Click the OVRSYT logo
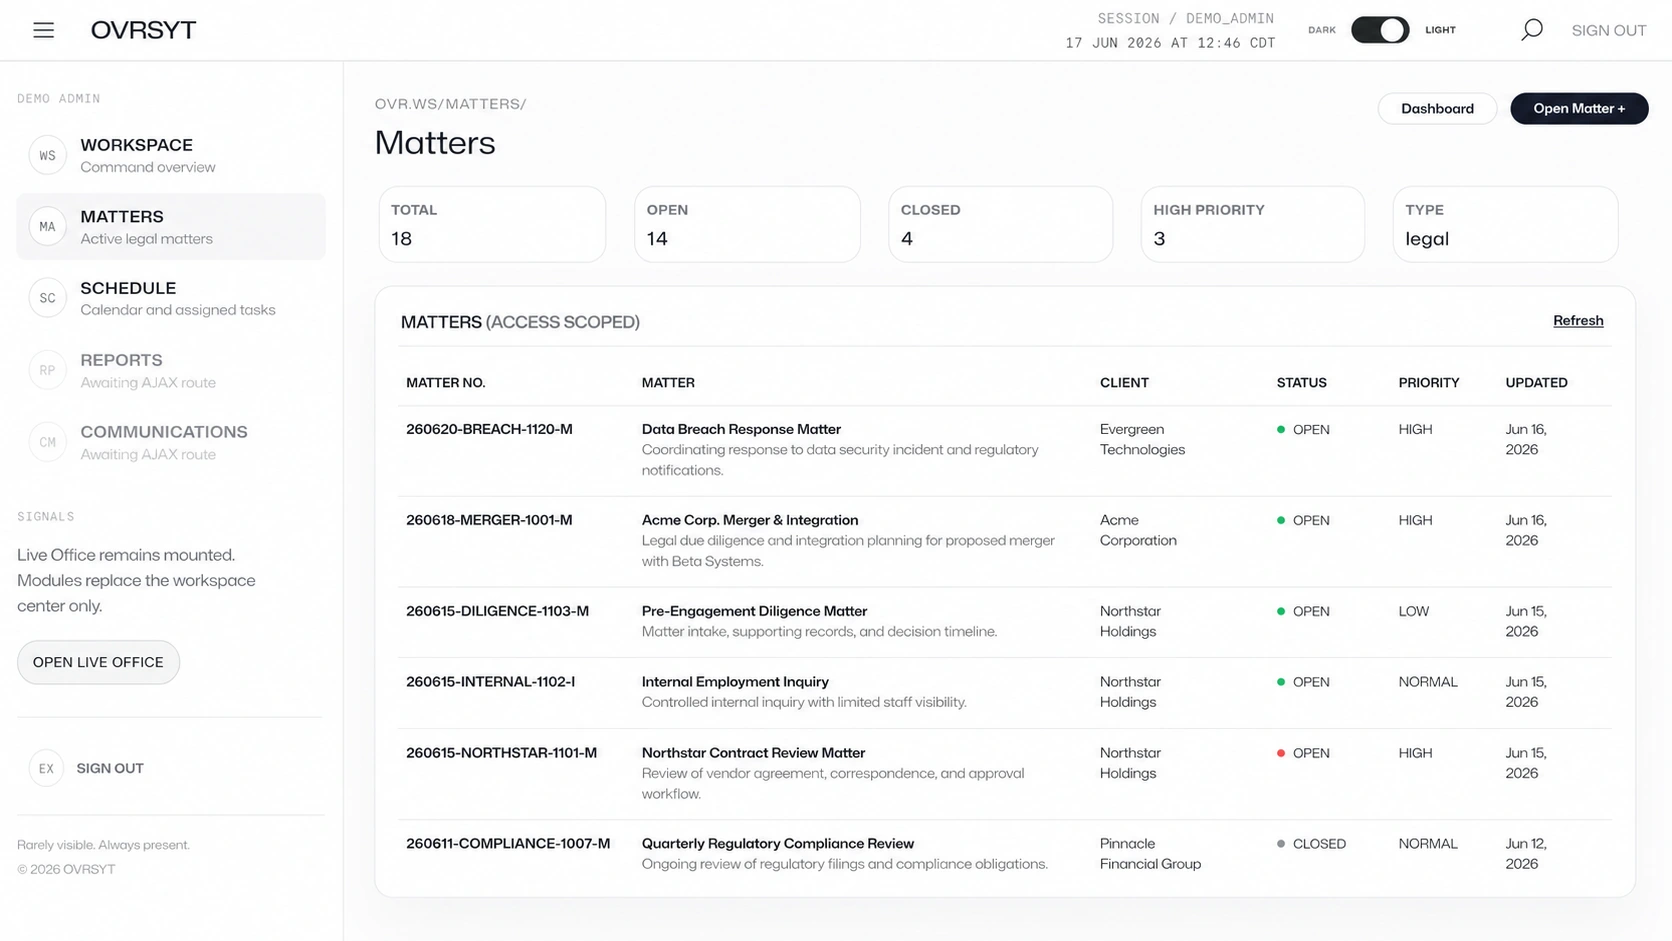Image resolution: width=1672 pixels, height=941 pixels. click(143, 30)
